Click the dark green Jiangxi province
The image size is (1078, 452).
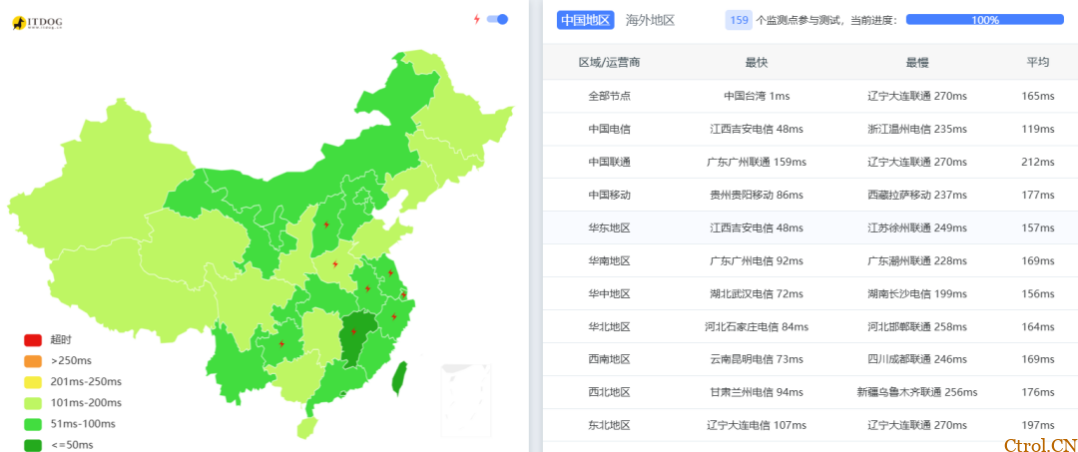[x=356, y=336]
